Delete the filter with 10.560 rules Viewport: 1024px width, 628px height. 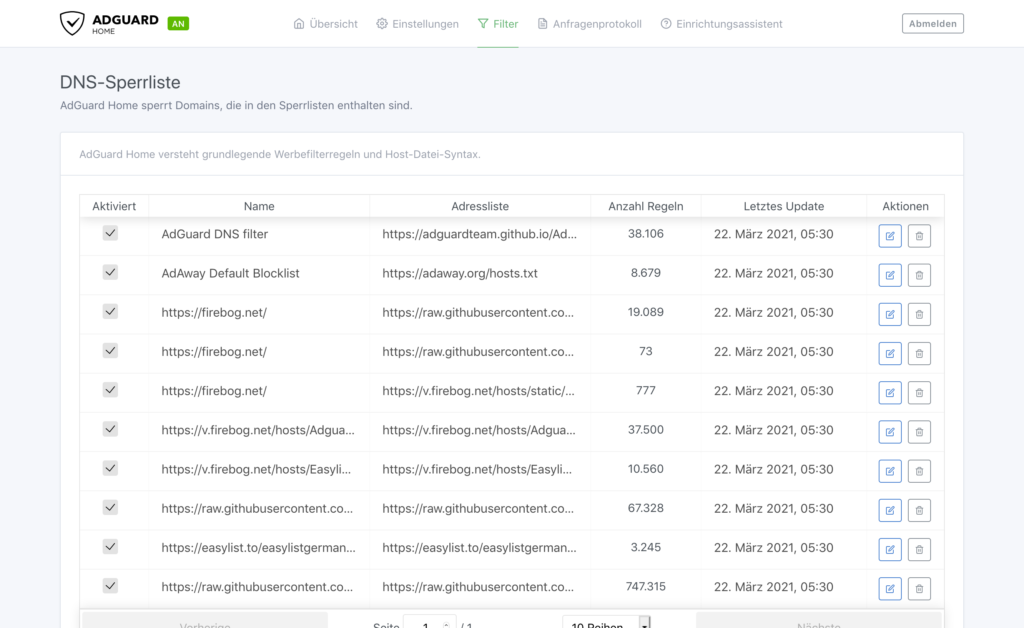[919, 471]
